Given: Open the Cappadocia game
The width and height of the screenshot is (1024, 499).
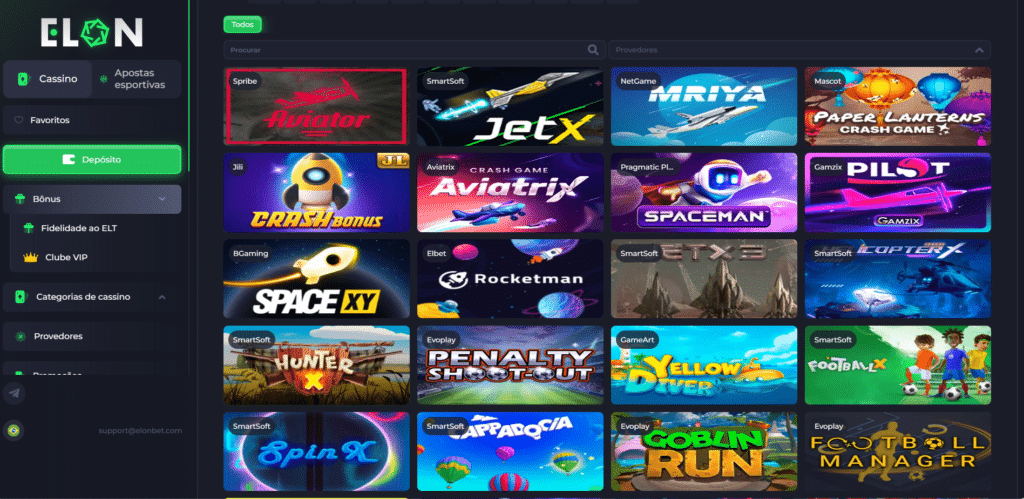Looking at the screenshot, I should click(510, 451).
